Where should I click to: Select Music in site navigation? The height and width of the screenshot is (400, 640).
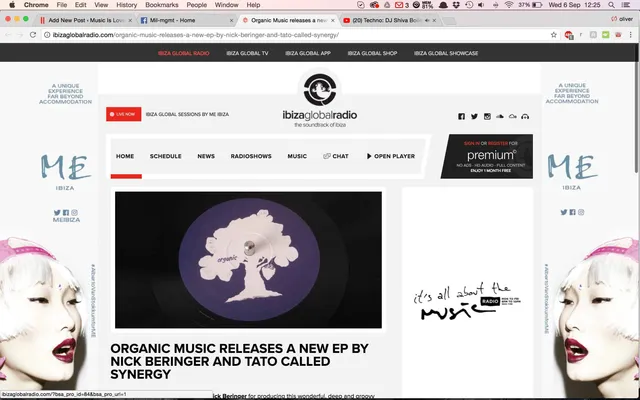297,156
